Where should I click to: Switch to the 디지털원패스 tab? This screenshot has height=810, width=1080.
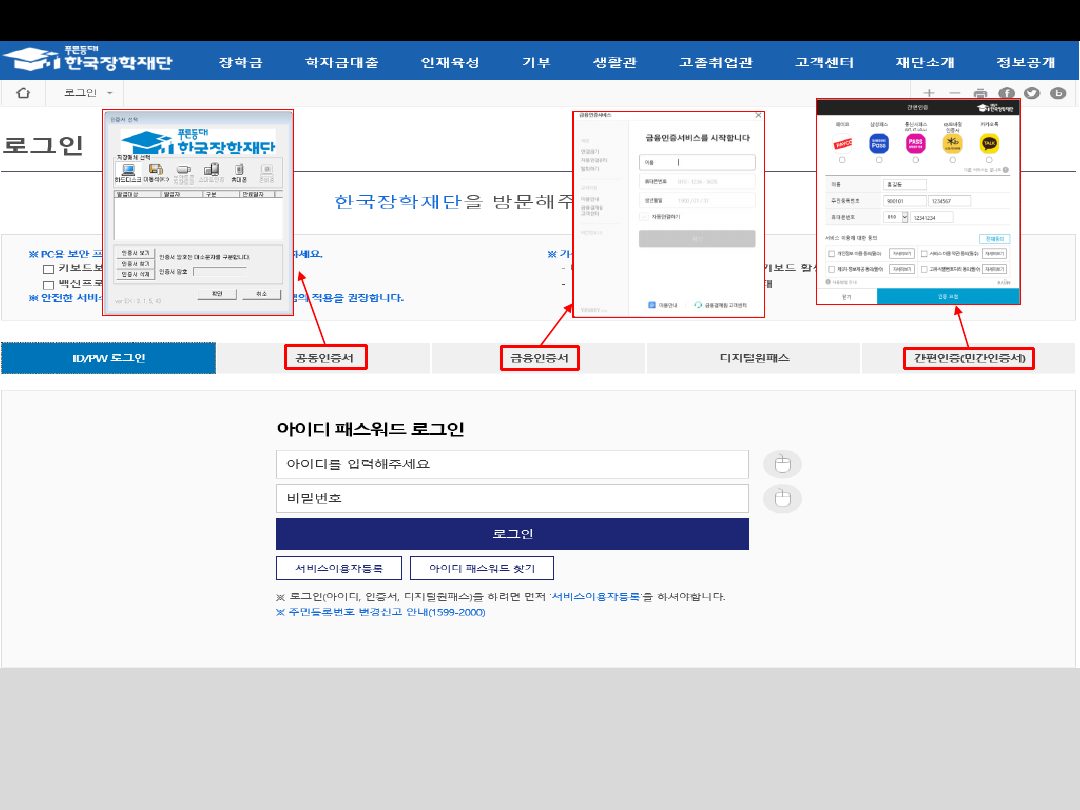pyautogui.click(x=754, y=358)
